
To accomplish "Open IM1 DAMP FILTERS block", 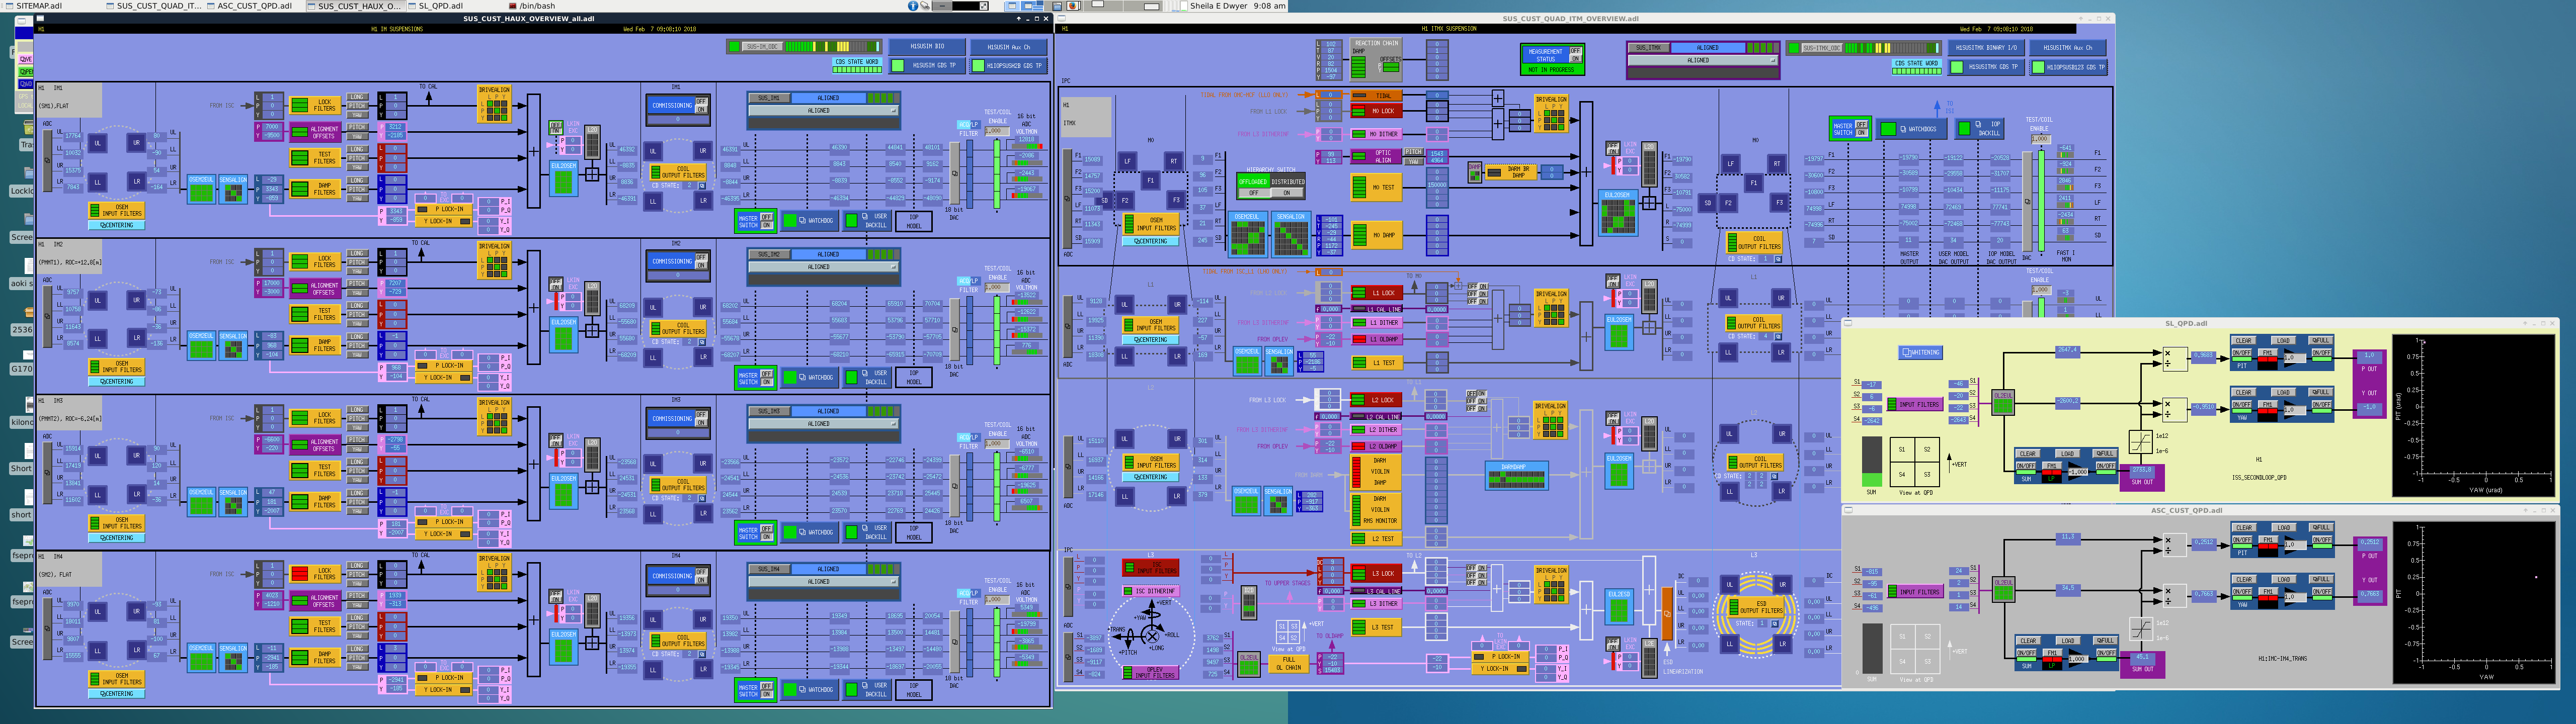I will click(315, 189).
